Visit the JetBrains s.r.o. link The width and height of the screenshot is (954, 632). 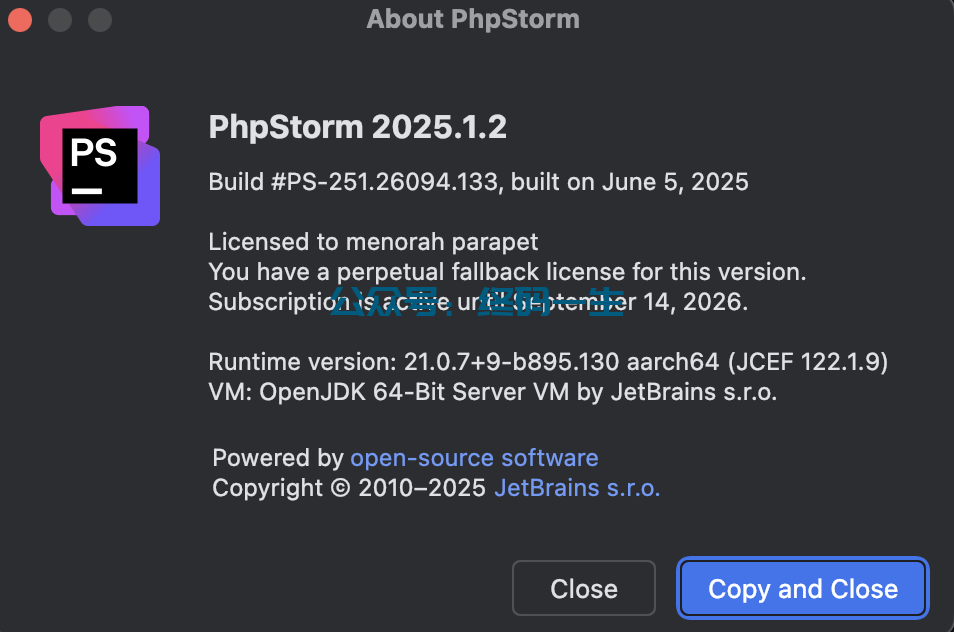click(x=577, y=488)
